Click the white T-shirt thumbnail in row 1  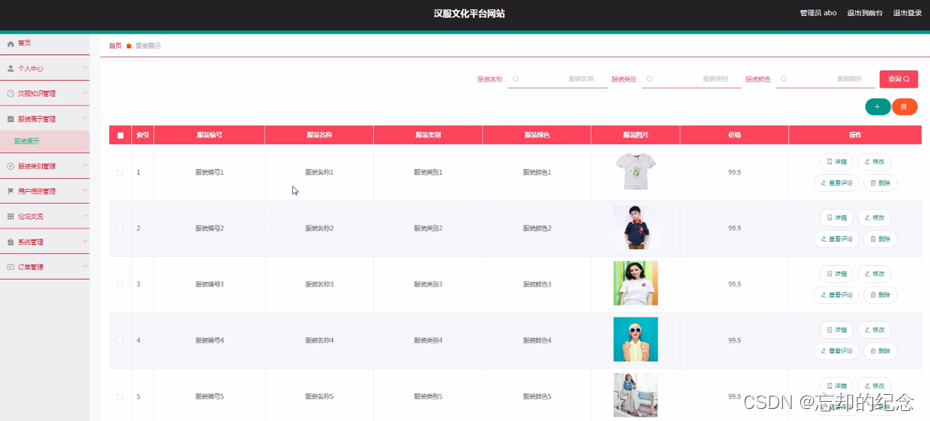coord(635,172)
